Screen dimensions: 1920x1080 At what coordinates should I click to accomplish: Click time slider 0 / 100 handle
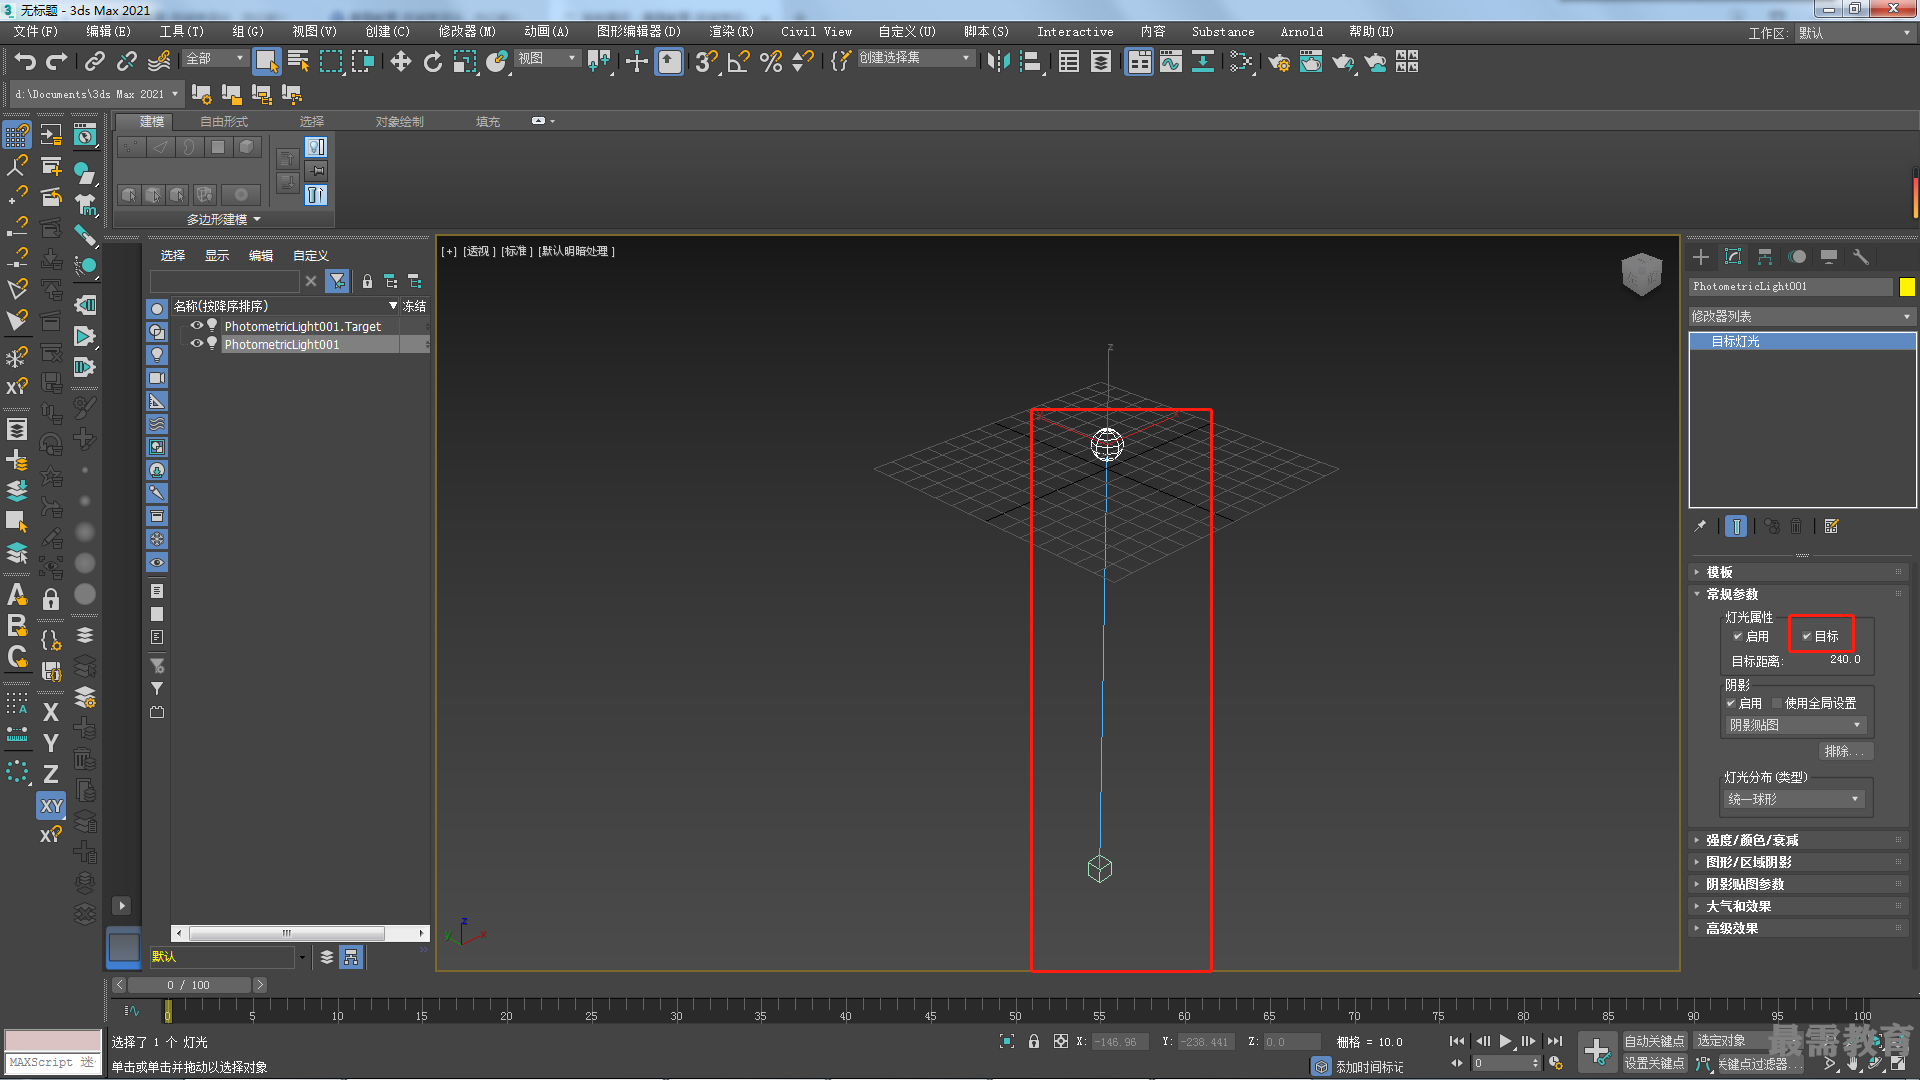tap(188, 985)
